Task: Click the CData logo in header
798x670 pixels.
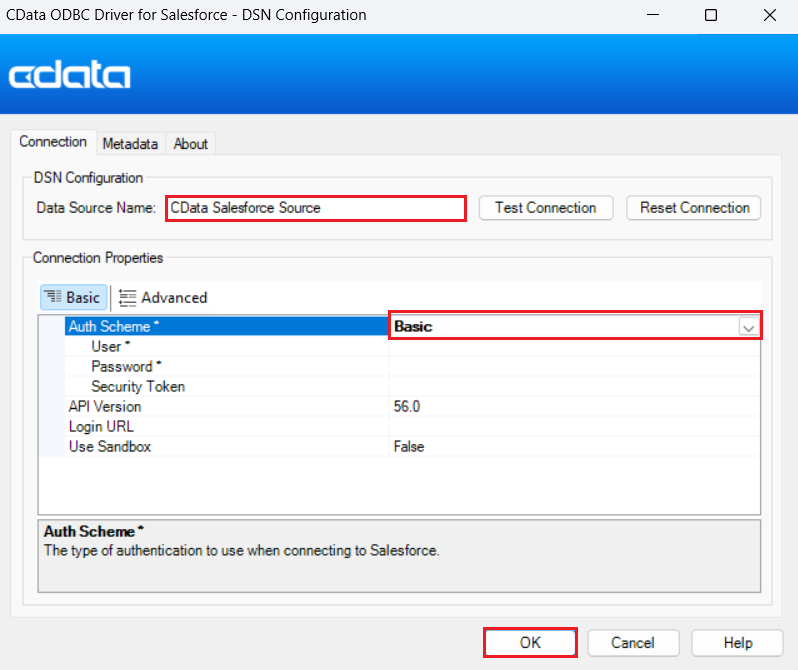Action: coord(70,76)
